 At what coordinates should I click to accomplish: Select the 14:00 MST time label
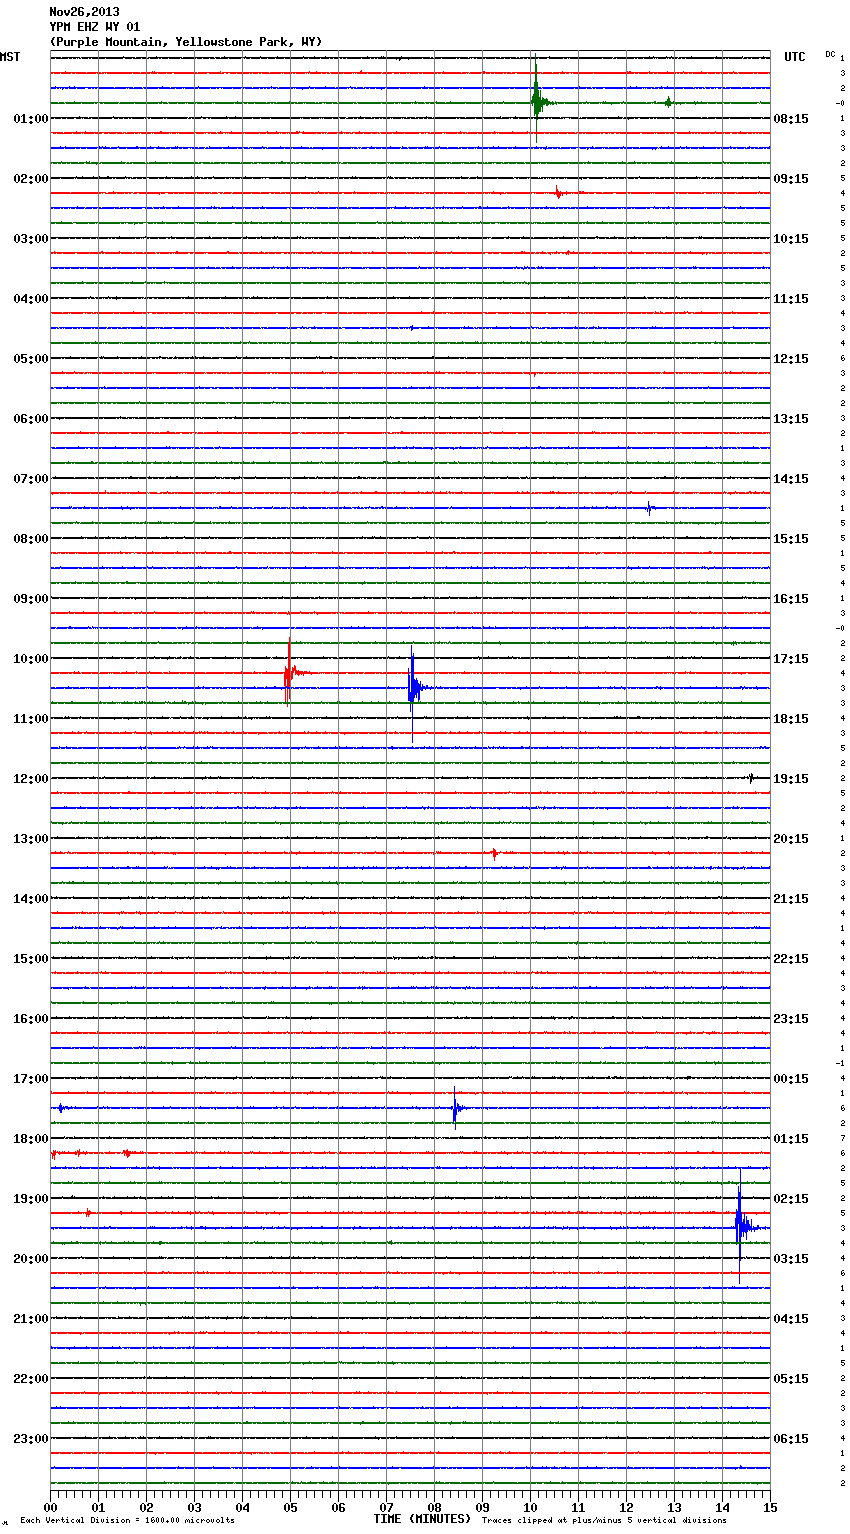[x=30, y=898]
